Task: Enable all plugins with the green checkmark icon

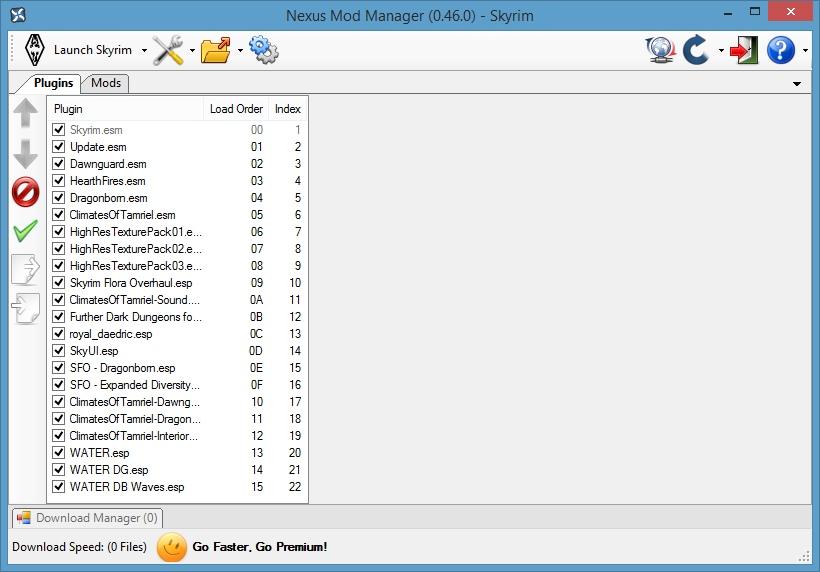Action: click(x=25, y=231)
